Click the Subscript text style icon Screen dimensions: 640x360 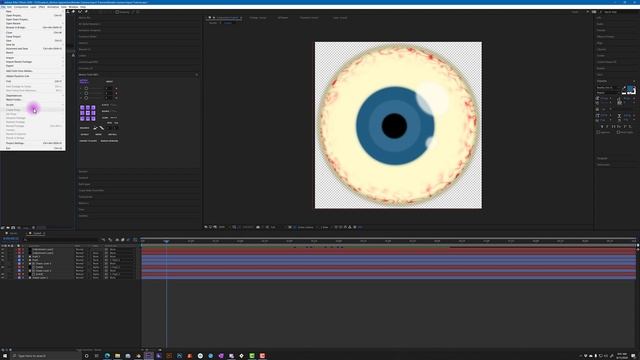click(x=630, y=127)
